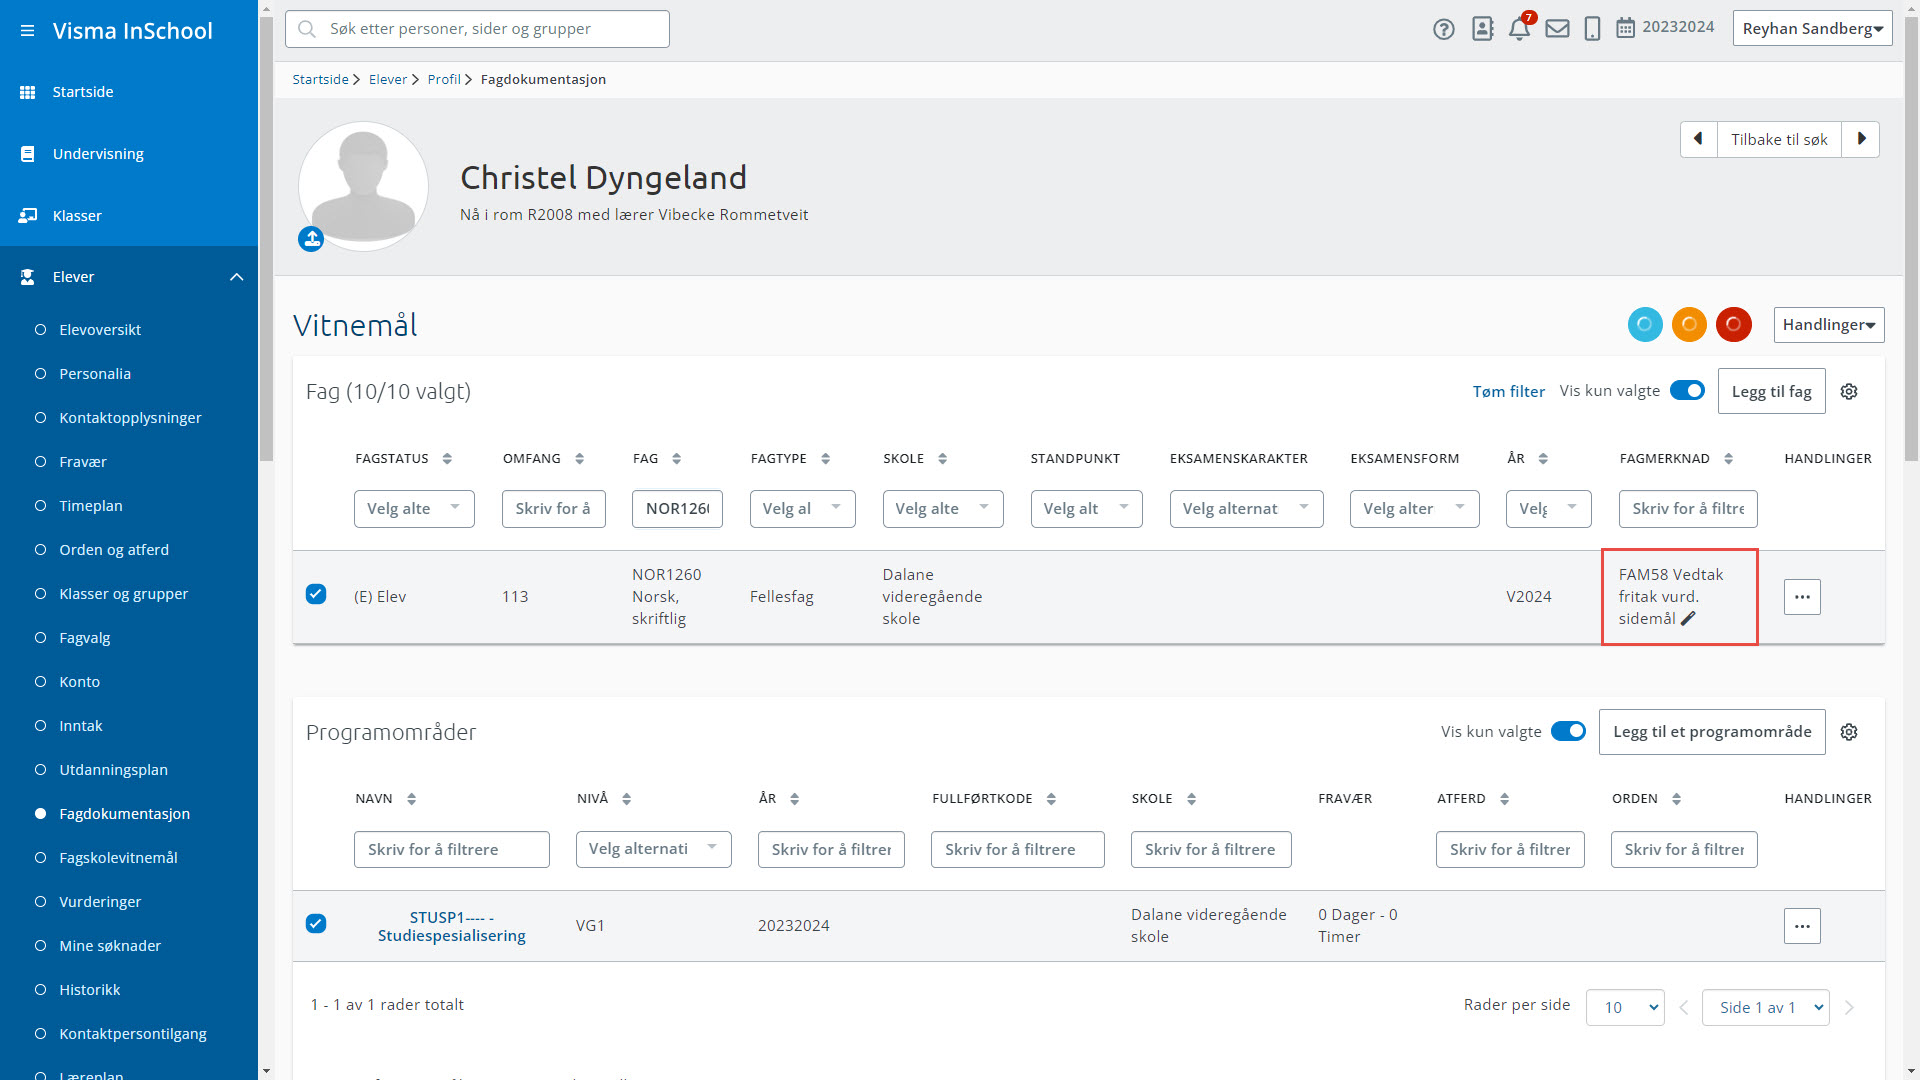Select Timeplan sidebar item
The height and width of the screenshot is (1080, 1920).
tap(90, 506)
